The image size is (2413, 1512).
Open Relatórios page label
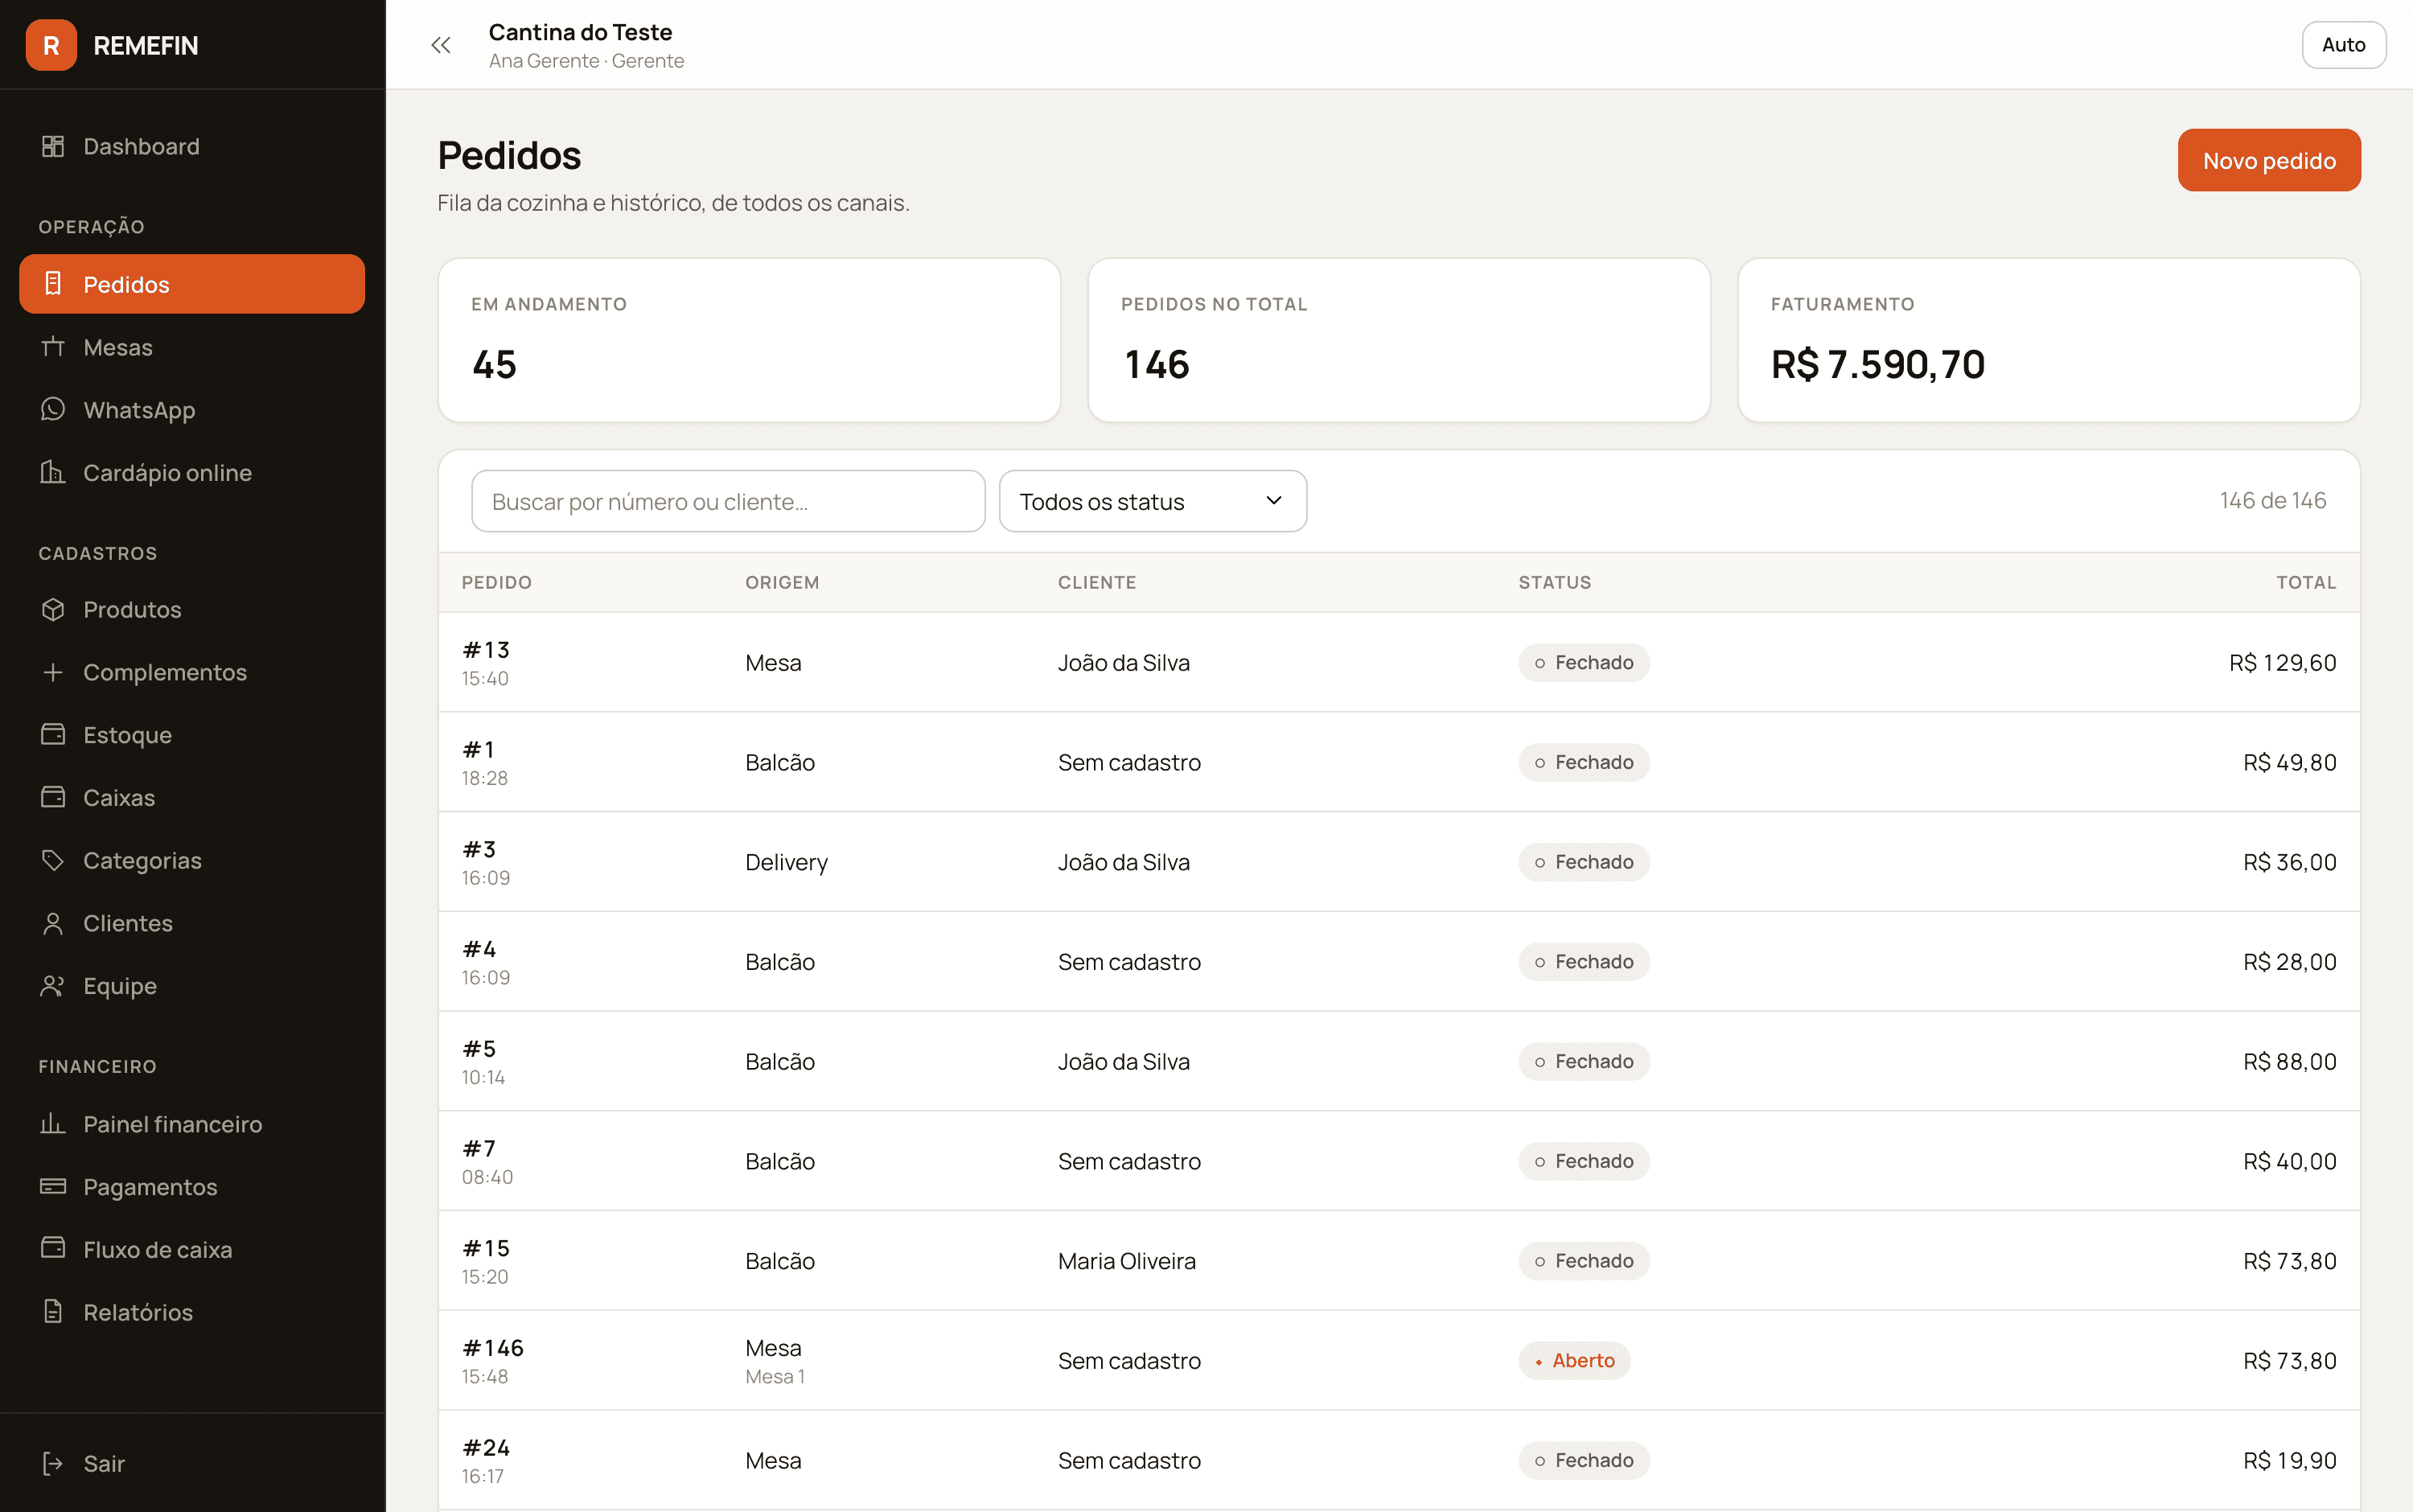[x=138, y=1312]
